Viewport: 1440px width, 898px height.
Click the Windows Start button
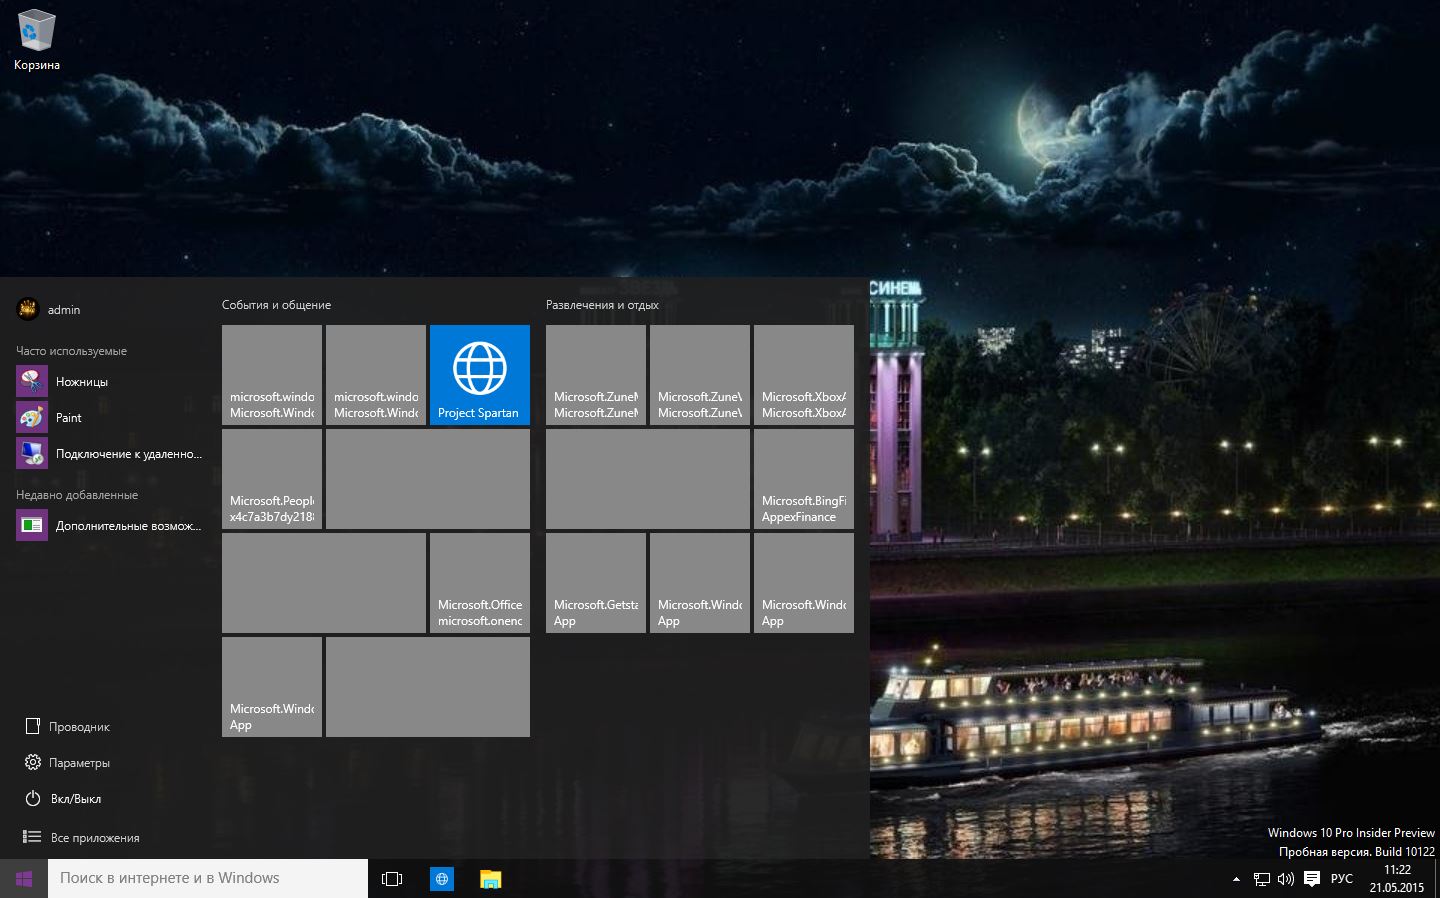(x=24, y=879)
